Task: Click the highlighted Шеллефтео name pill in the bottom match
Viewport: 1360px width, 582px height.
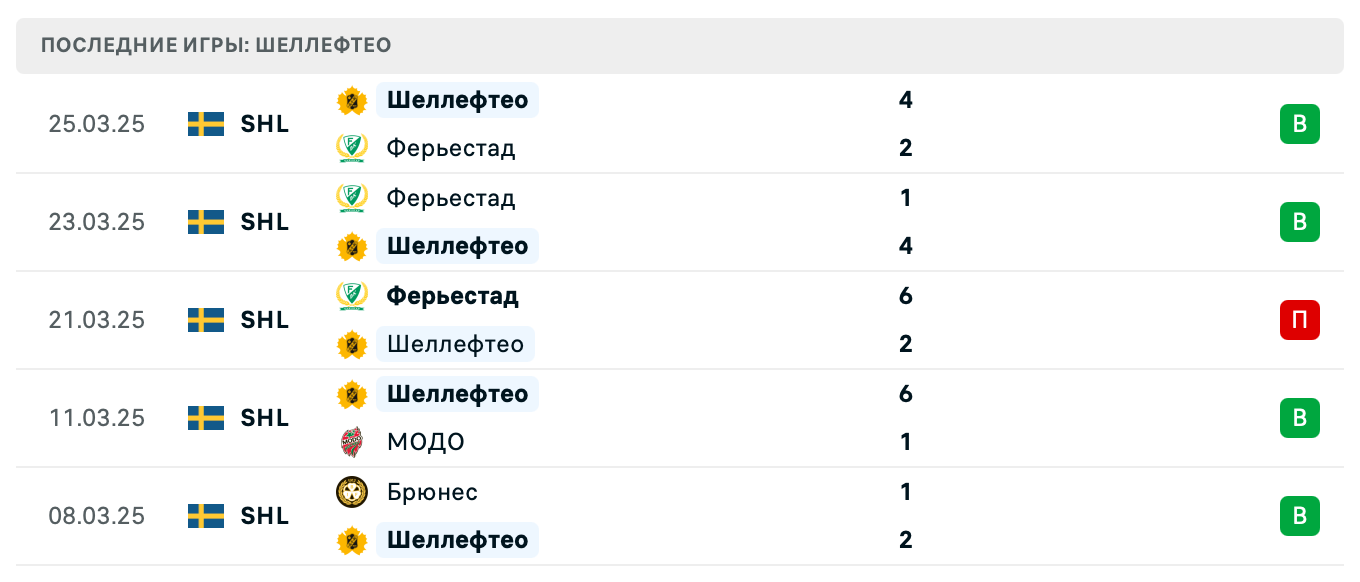Action: click(457, 540)
